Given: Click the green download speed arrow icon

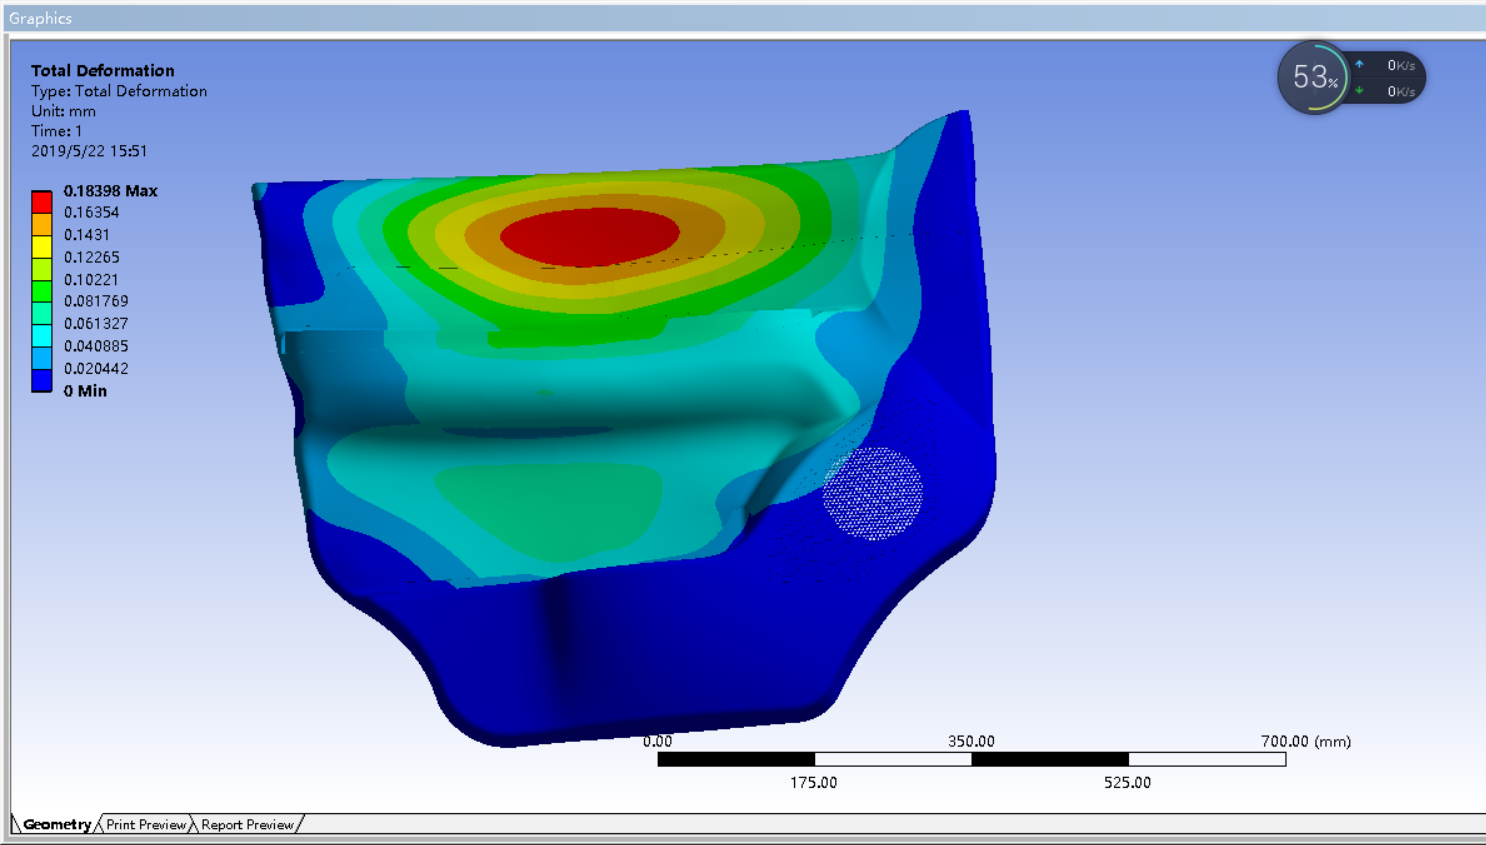Looking at the screenshot, I should click(x=1359, y=91).
